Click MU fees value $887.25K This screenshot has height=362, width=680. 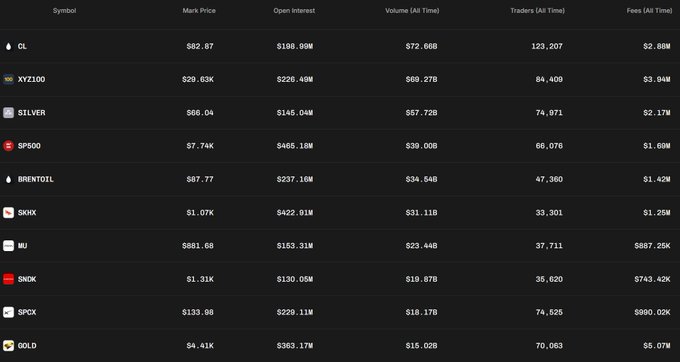point(652,246)
